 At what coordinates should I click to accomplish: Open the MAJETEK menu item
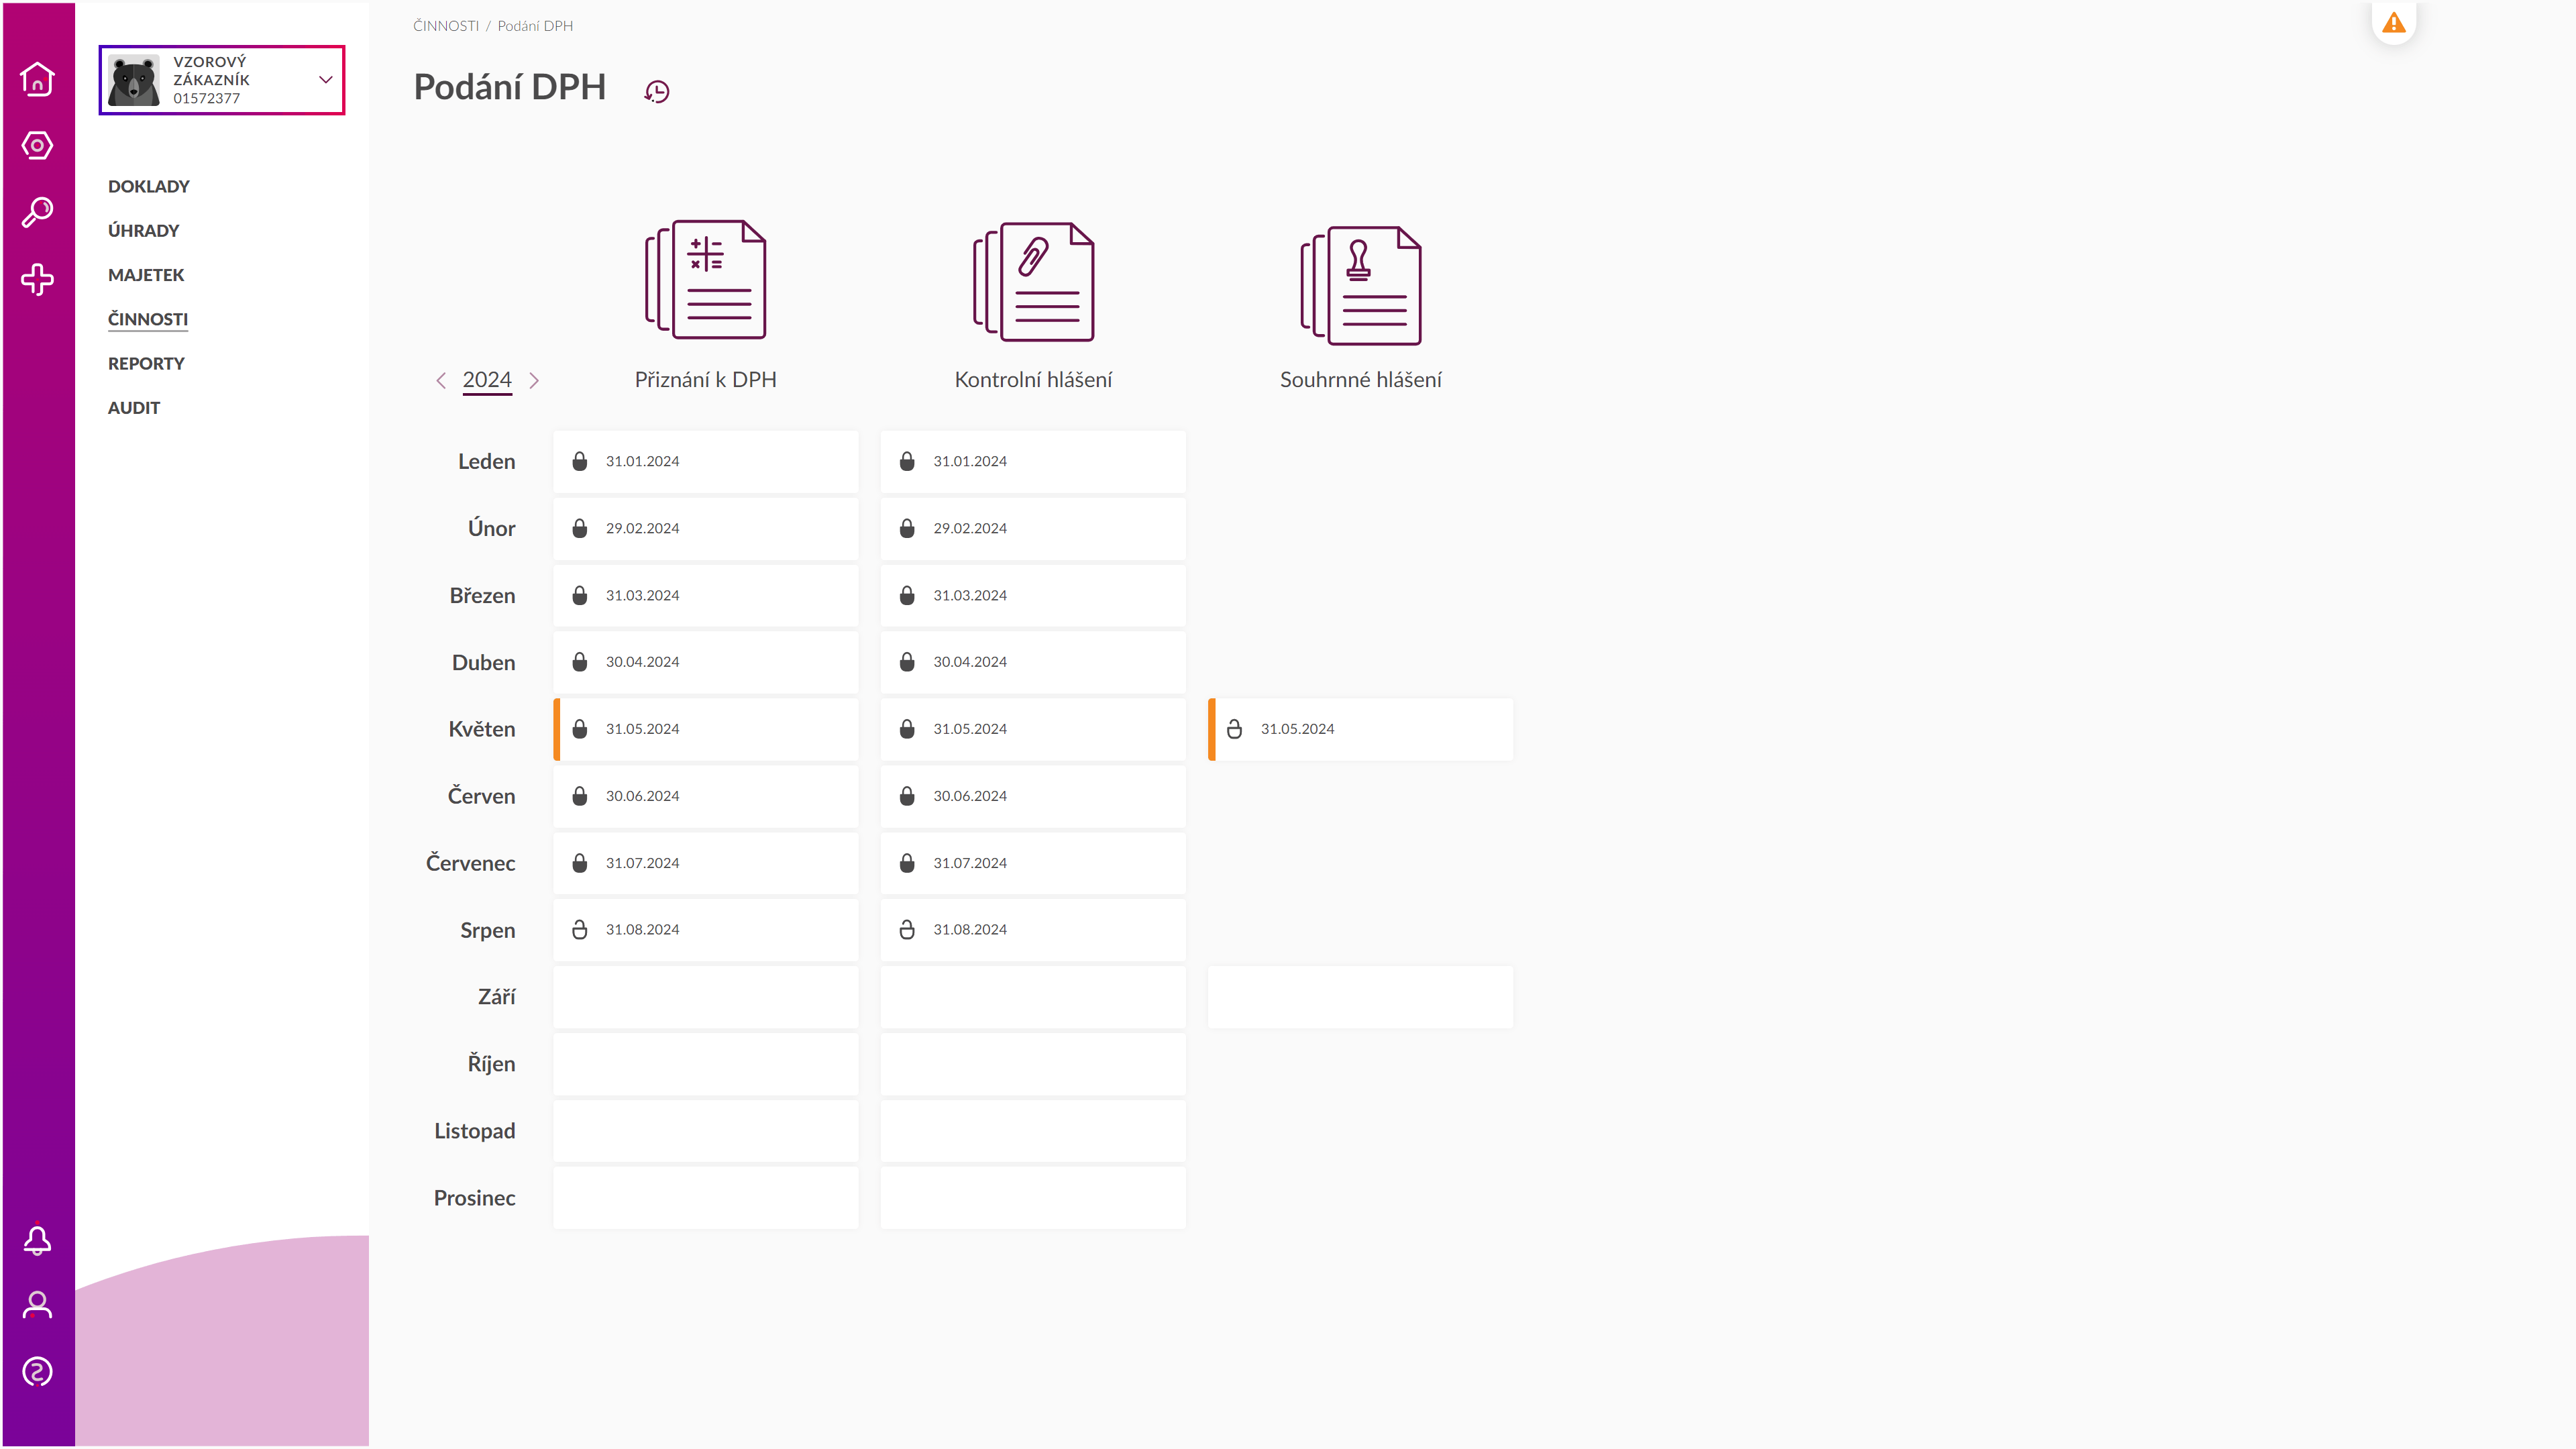pyautogui.click(x=146, y=275)
